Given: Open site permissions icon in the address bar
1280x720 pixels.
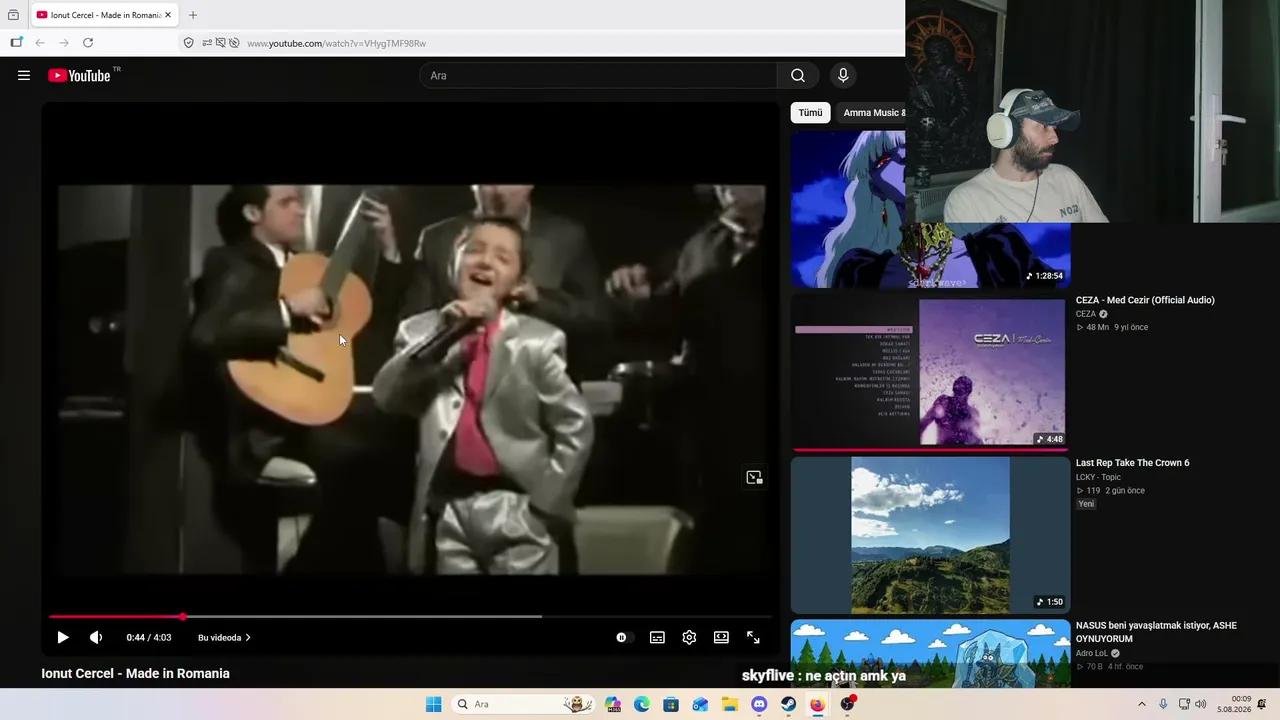Looking at the screenshot, I should pos(206,43).
